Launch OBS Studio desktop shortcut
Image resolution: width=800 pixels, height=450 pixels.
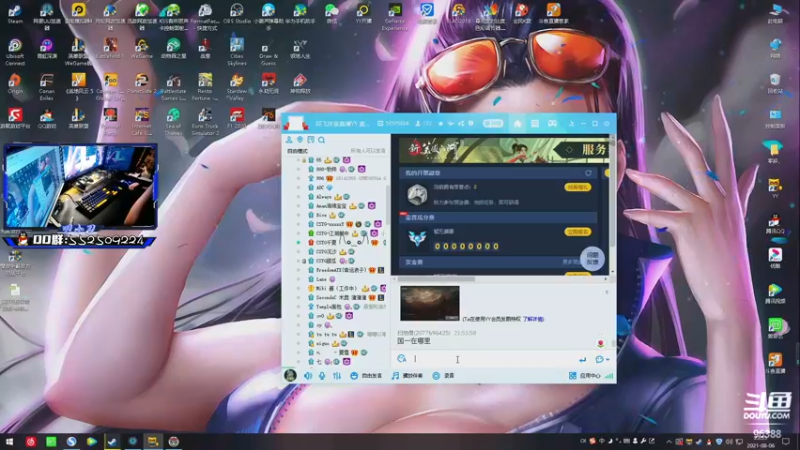237,14
